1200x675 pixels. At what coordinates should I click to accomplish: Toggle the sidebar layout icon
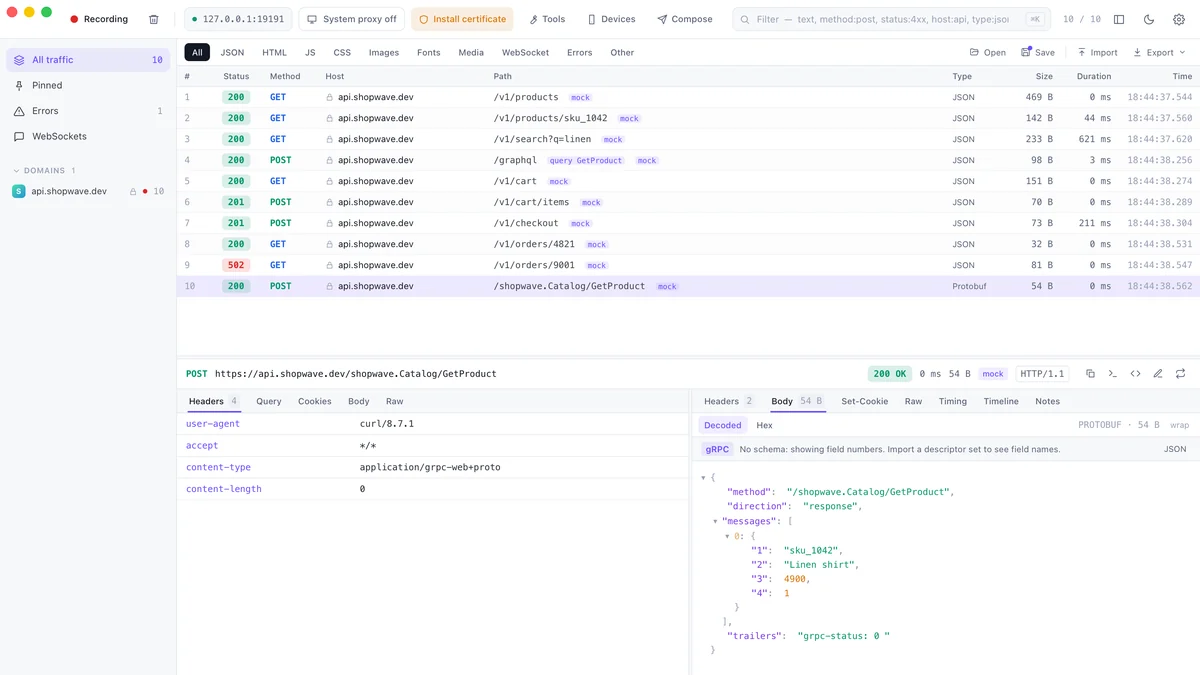pyautogui.click(x=1119, y=19)
